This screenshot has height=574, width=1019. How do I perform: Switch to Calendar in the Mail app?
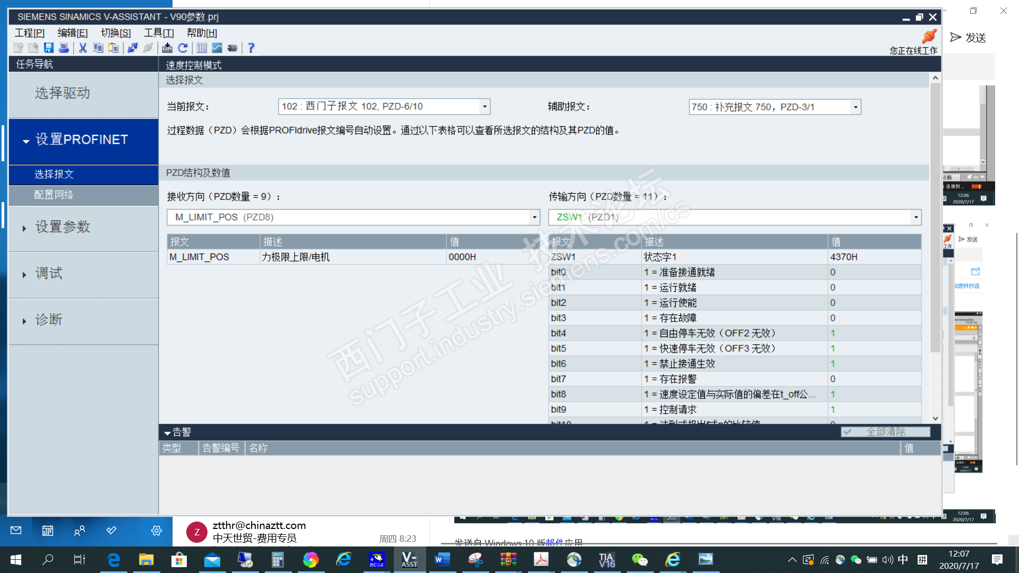[x=47, y=530]
